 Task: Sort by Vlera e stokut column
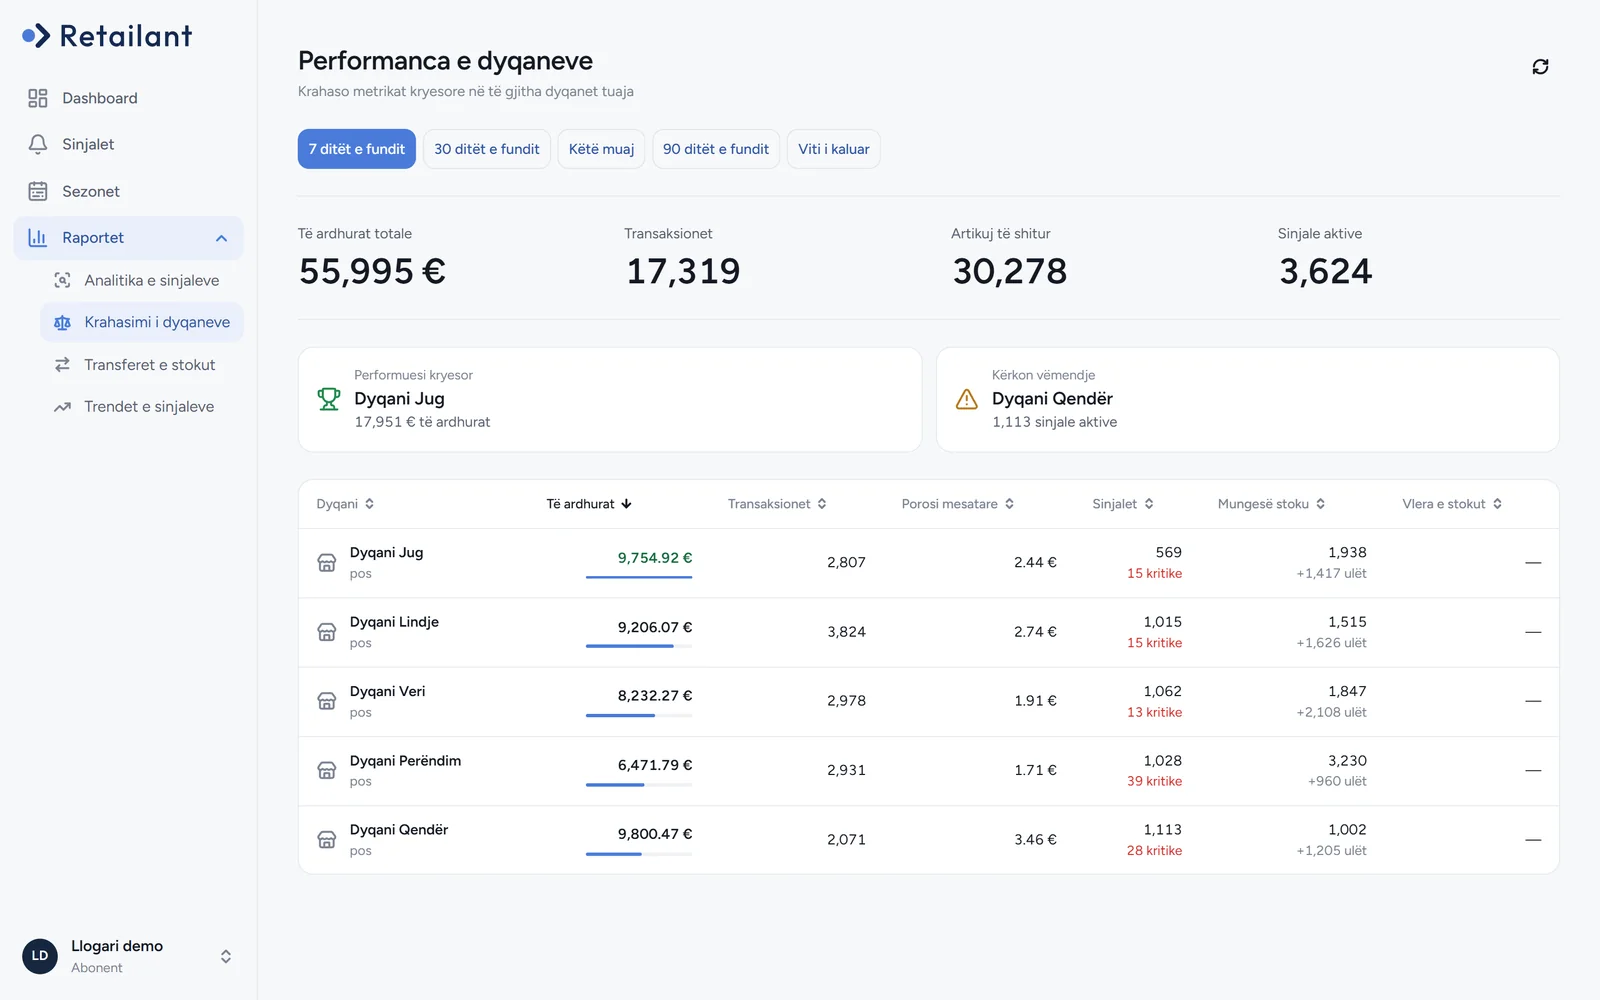pyautogui.click(x=1452, y=504)
